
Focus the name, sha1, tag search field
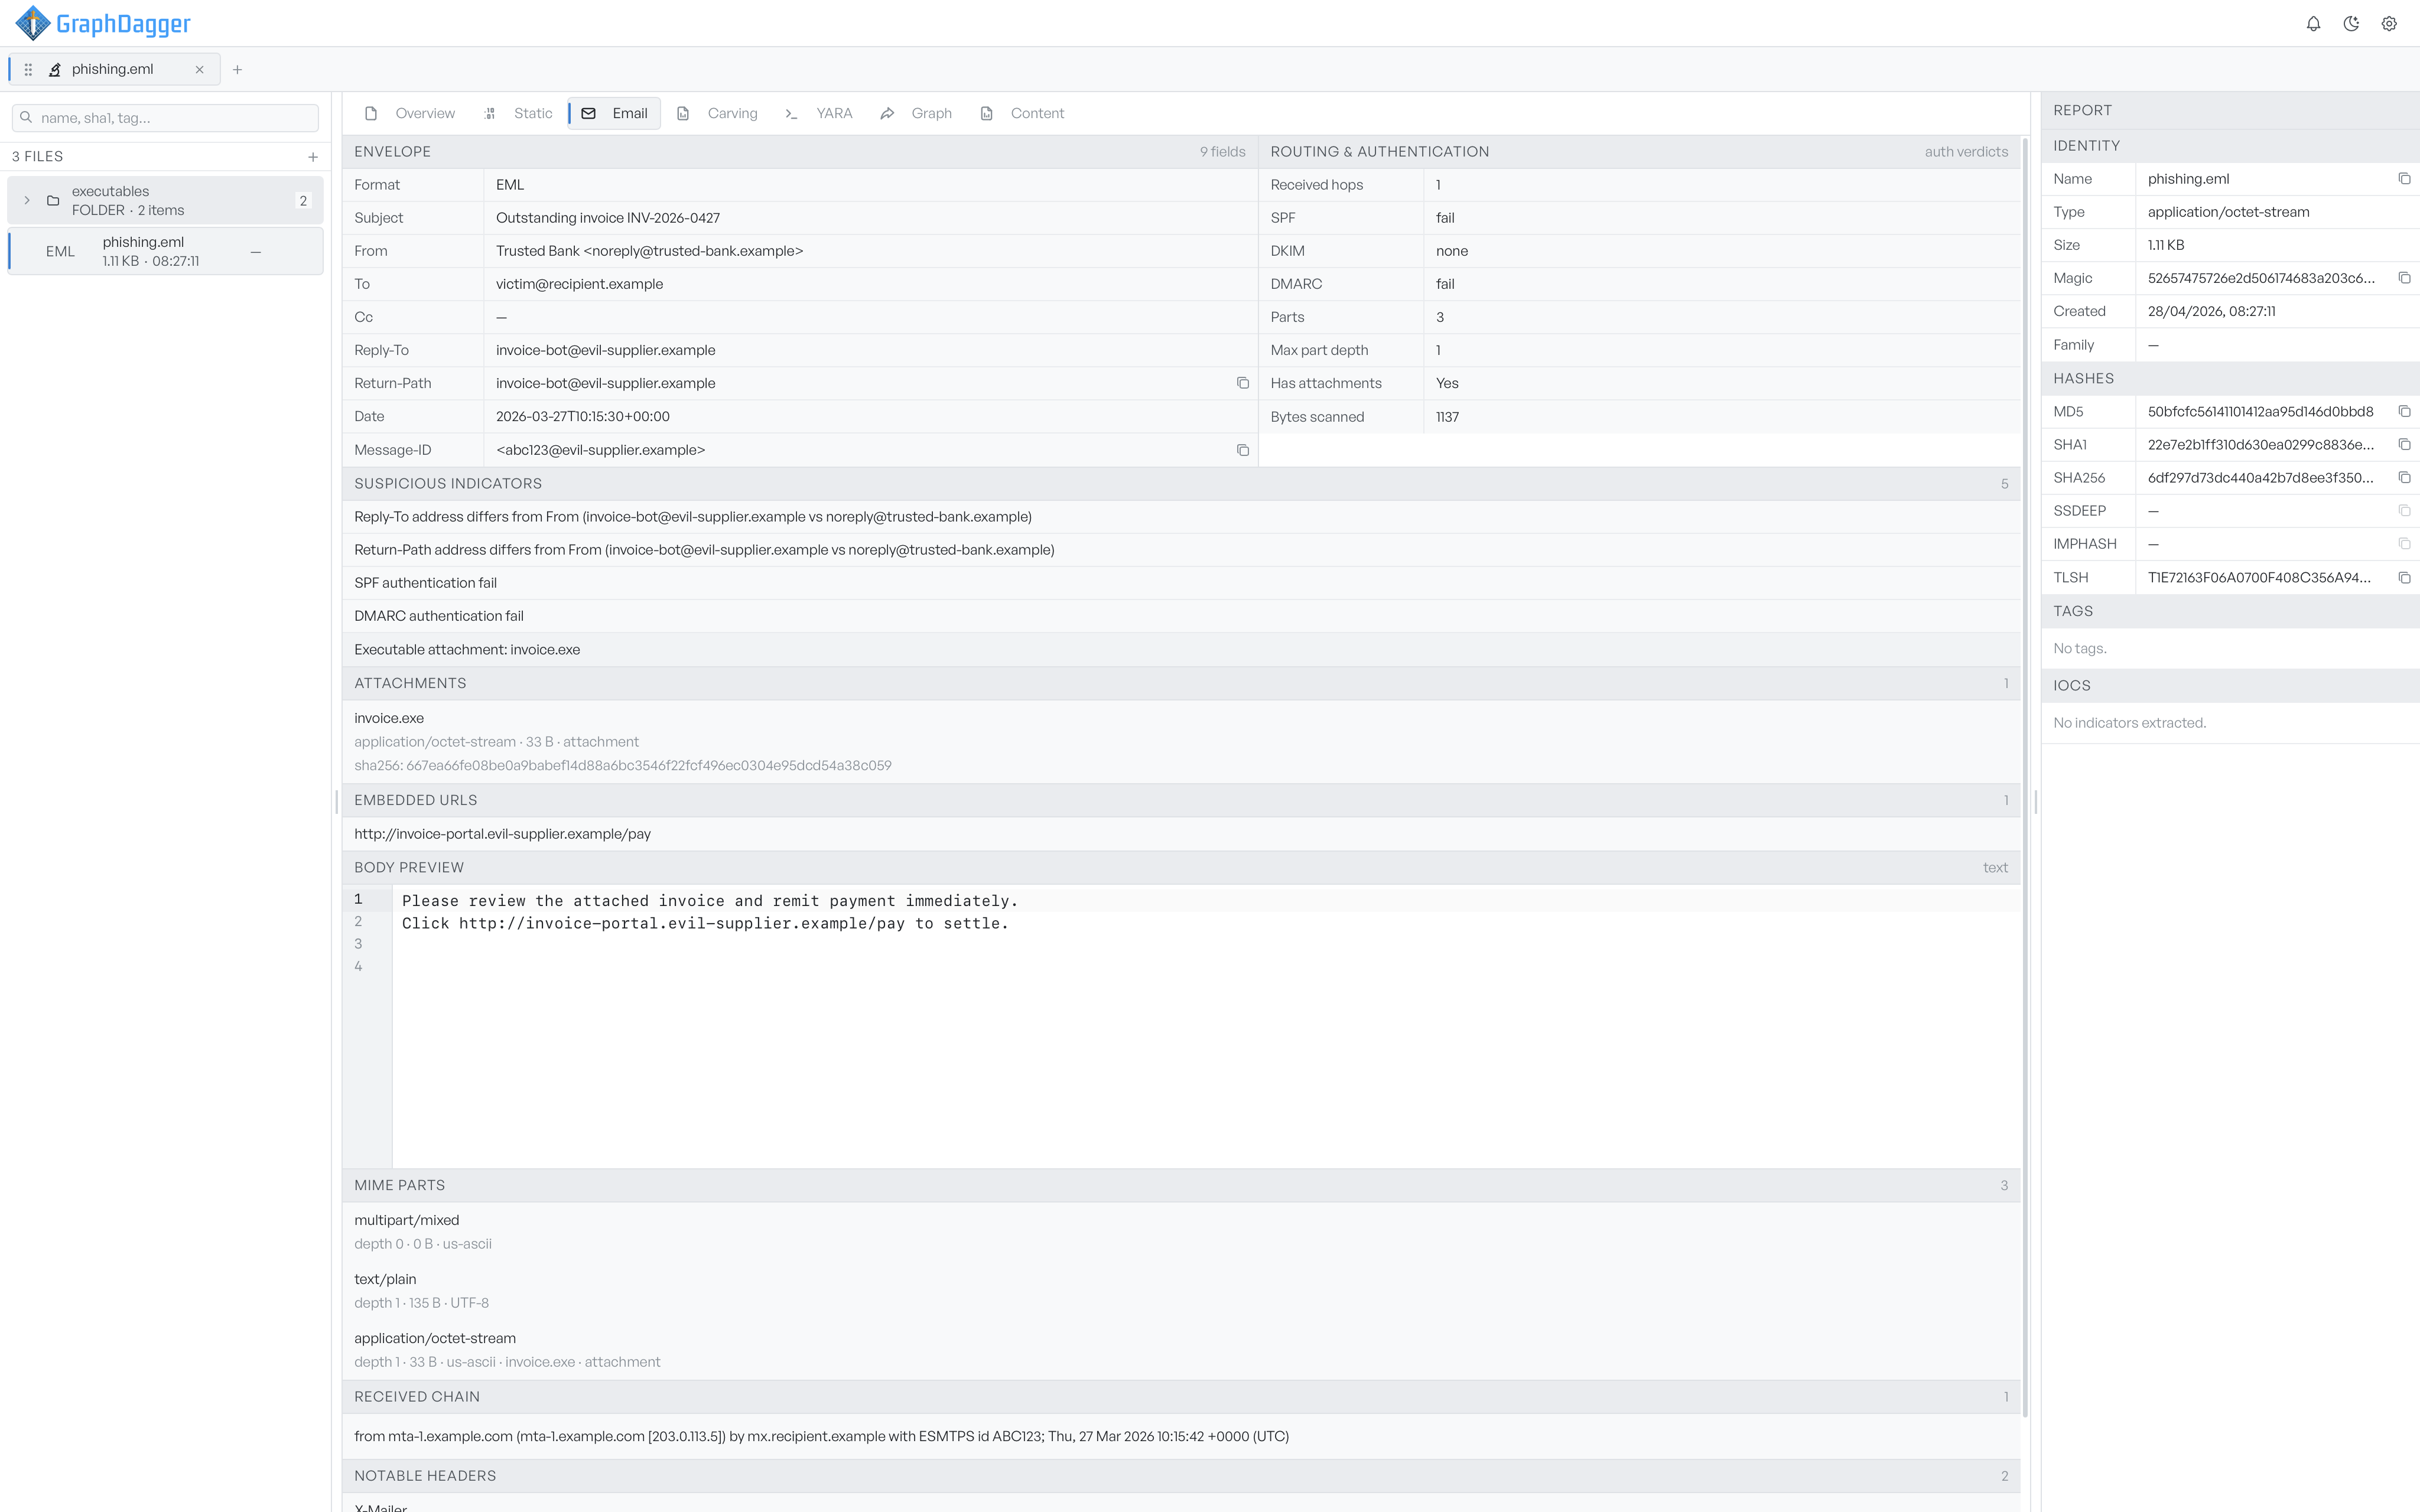(165, 118)
